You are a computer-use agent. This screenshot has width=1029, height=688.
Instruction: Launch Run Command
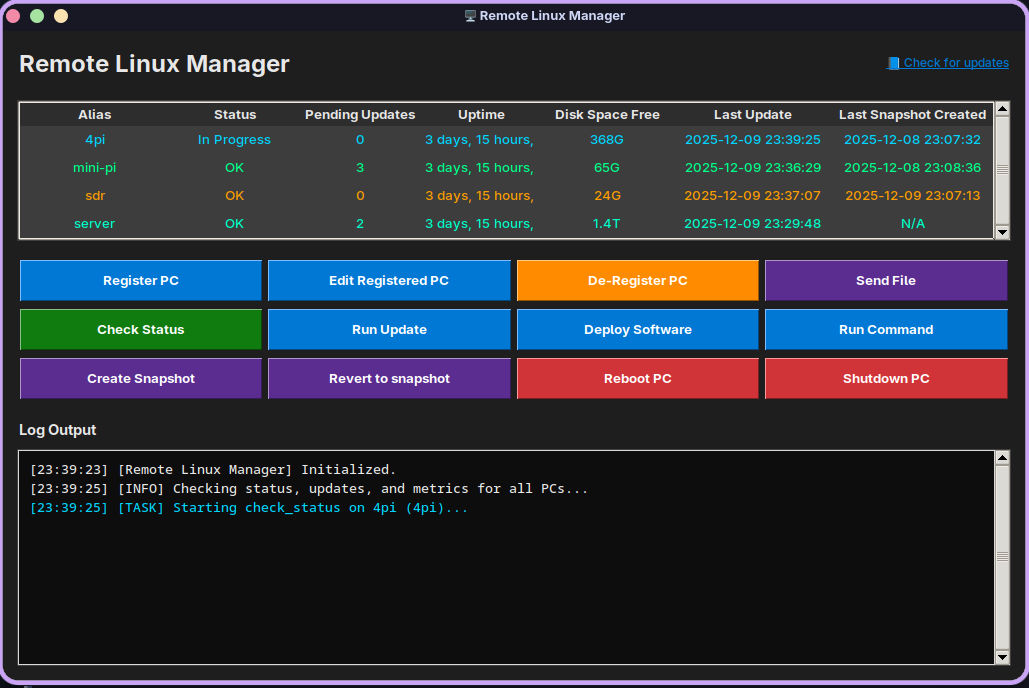pyautogui.click(x=886, y=329)
